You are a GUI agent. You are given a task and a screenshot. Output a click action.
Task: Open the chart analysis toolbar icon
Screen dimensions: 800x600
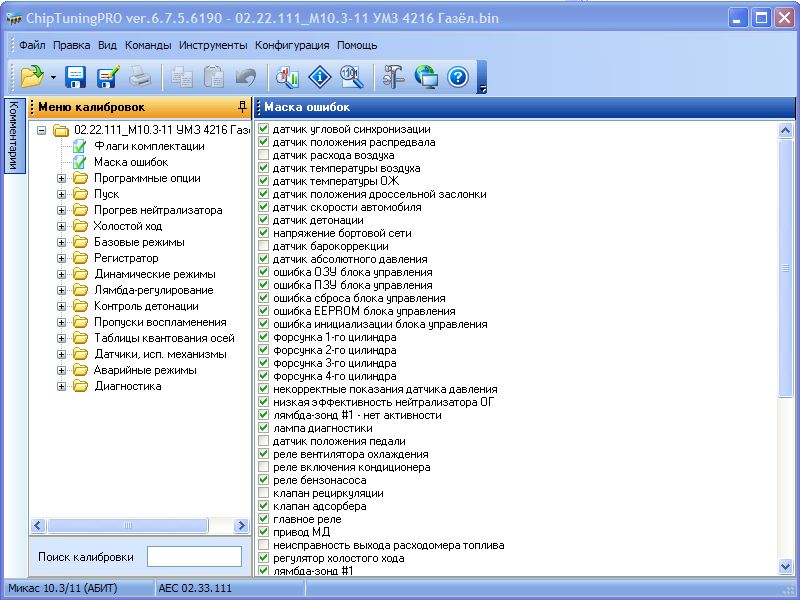coord(288,77)
